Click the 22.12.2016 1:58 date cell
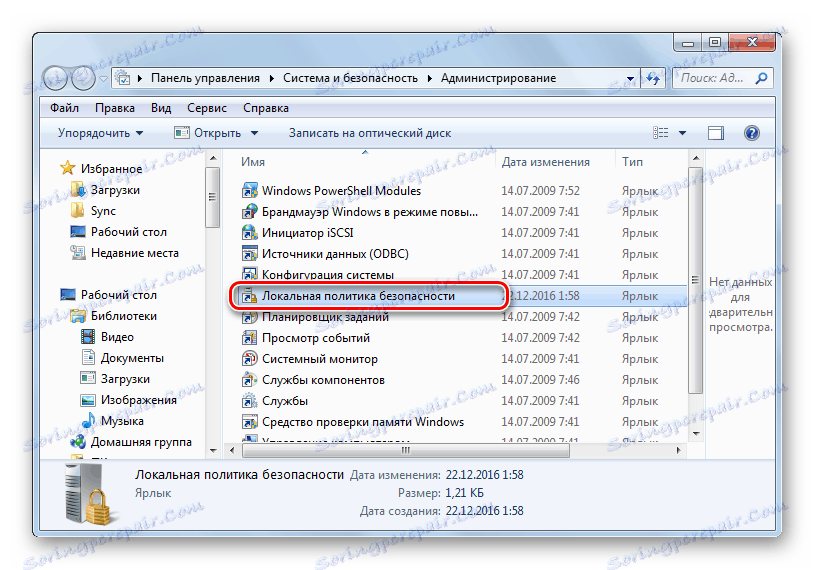The width and height of the screenshot is (815, 570). pos(543,296)
